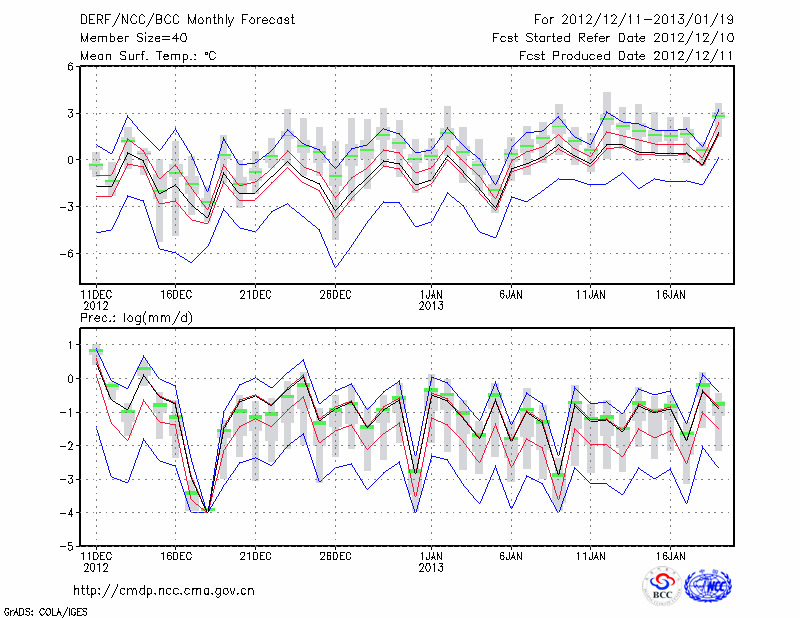Image resolution: width=800 pixels, height=618 pixels.
Task: Click 11JAN tick on precipitation chart axis
Action: coord(591,554)
